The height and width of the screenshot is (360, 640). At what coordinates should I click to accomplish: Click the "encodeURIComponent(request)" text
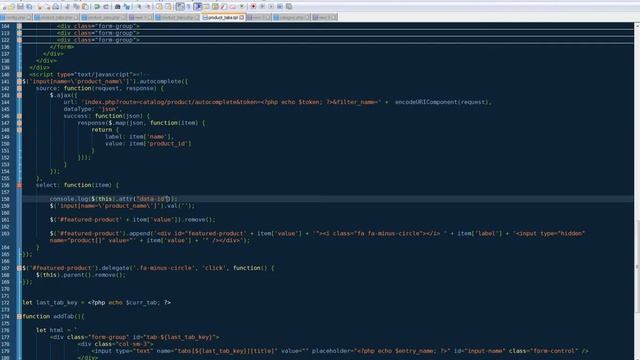442,102
